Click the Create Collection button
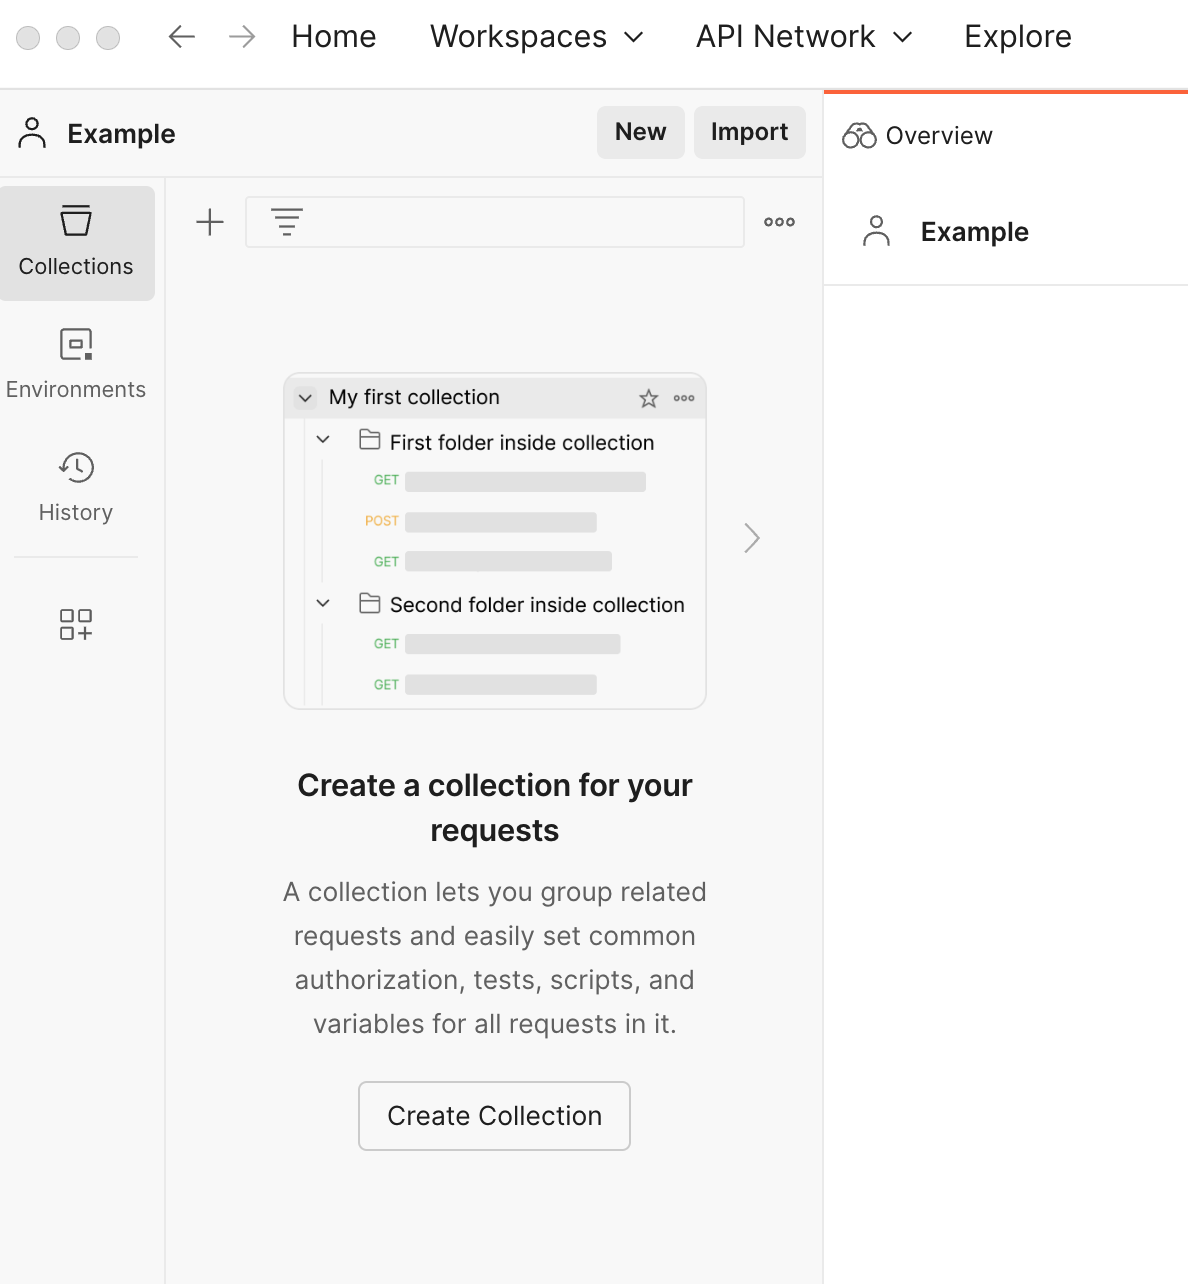 click(495, 1116)
